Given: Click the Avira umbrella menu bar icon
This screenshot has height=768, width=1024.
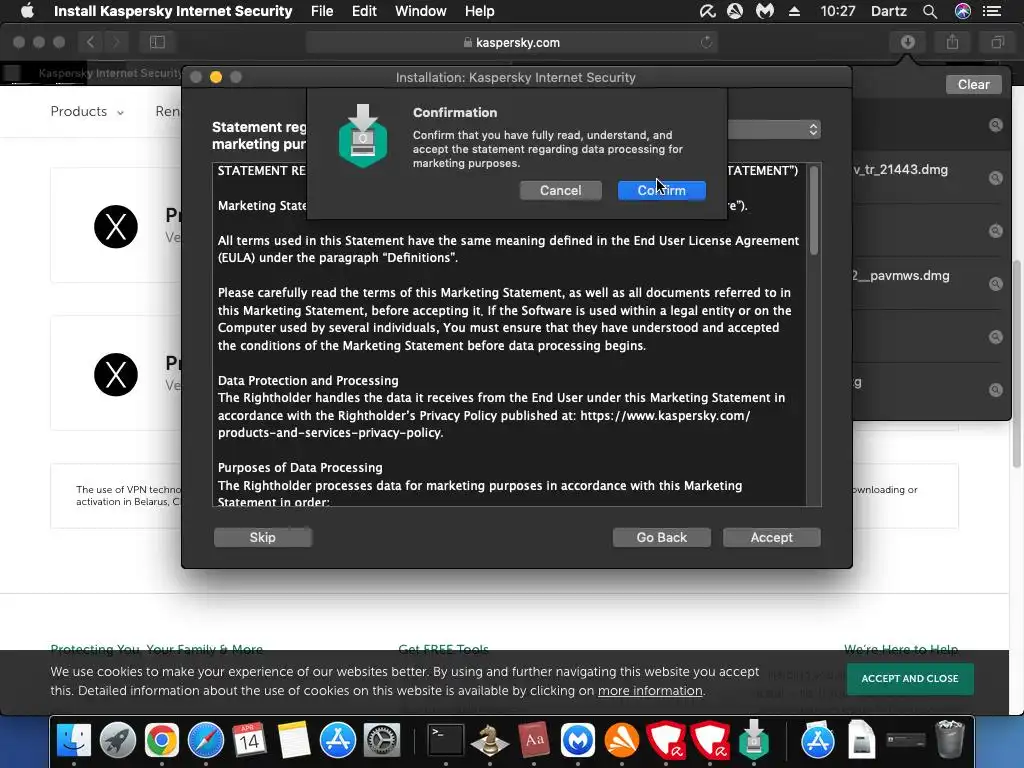Looking at the screenshot, I should 707,11.
